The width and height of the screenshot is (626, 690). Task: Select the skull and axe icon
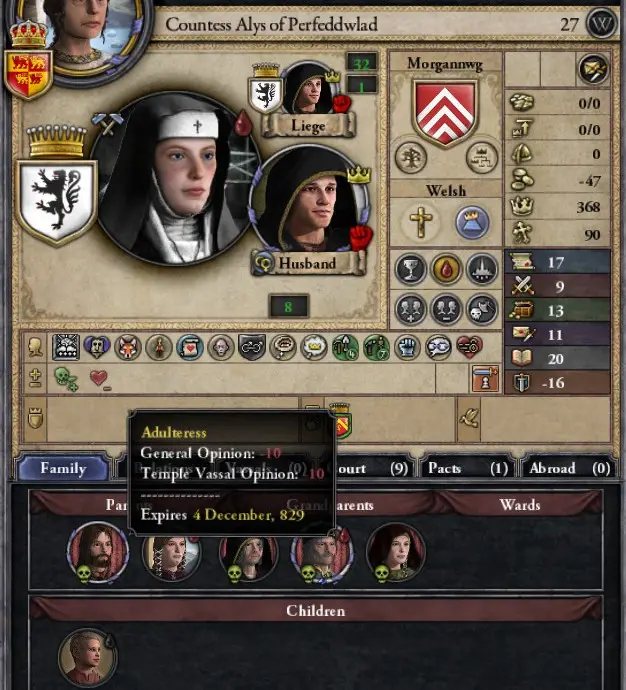point(482,309)
